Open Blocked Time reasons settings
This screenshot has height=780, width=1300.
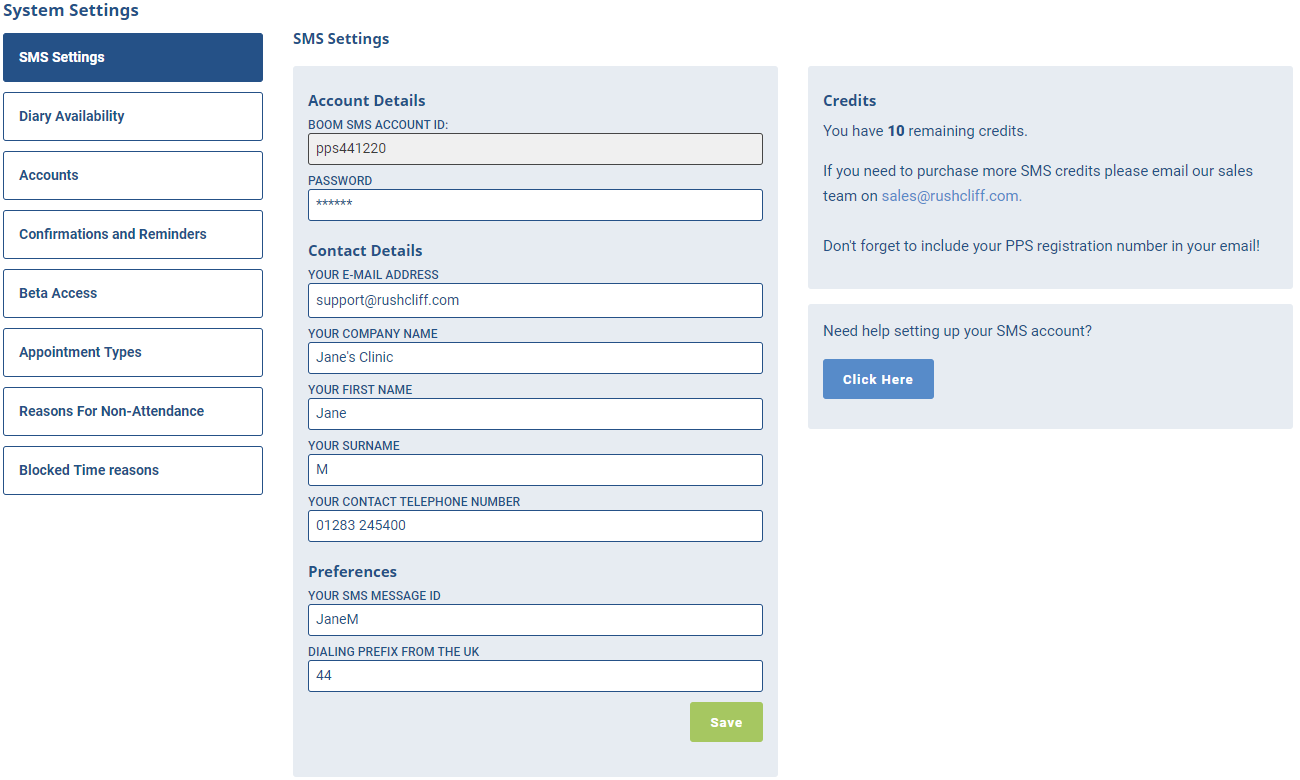133,470
